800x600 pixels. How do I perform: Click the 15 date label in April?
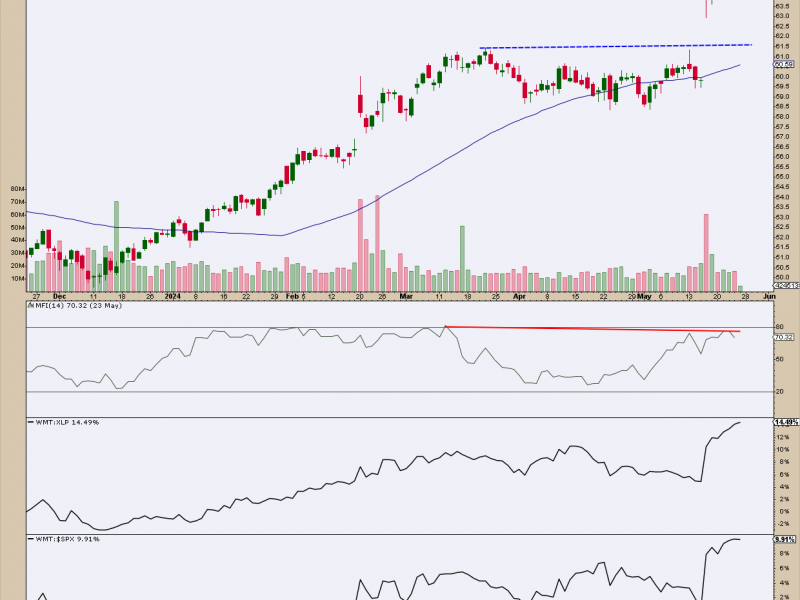coord(576,296)
